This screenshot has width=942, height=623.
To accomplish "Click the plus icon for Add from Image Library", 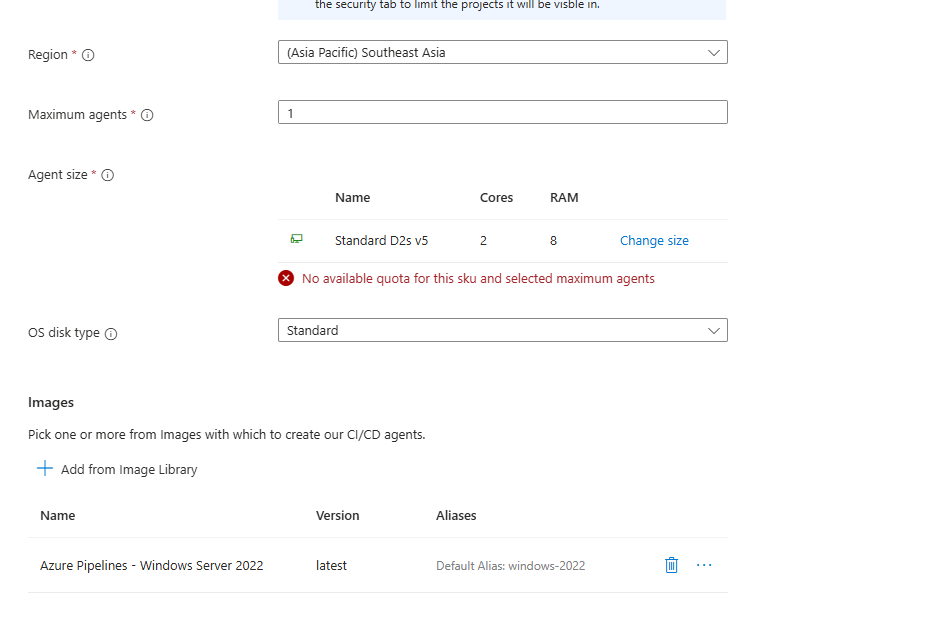I will 45,469.
